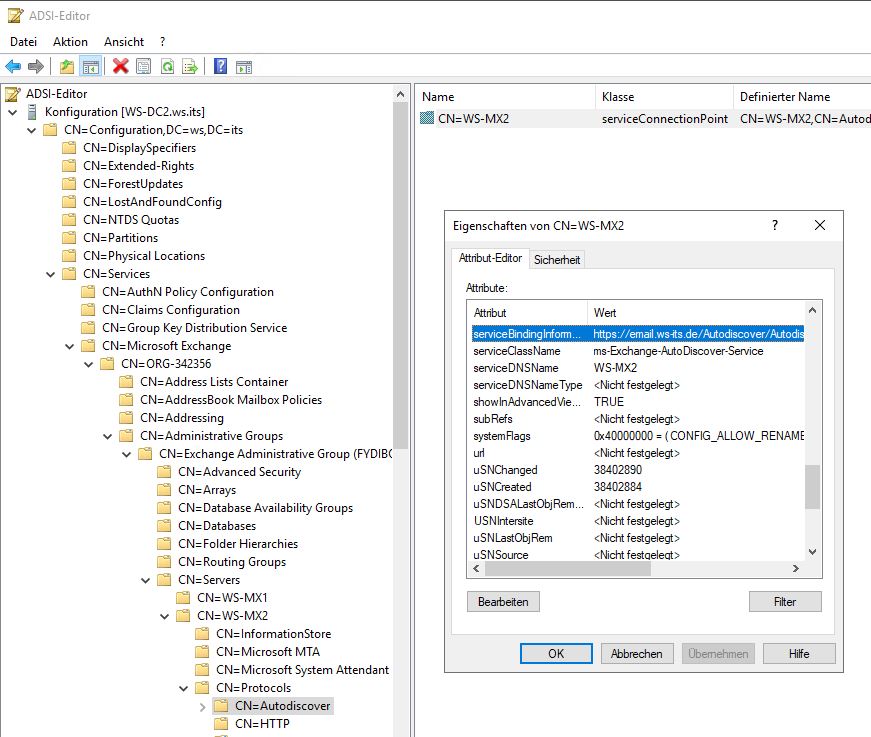The width and height of the screenshot is (871, 737).
Task: Collapse the CN=Servers node
Action: (x=146, y=580)
